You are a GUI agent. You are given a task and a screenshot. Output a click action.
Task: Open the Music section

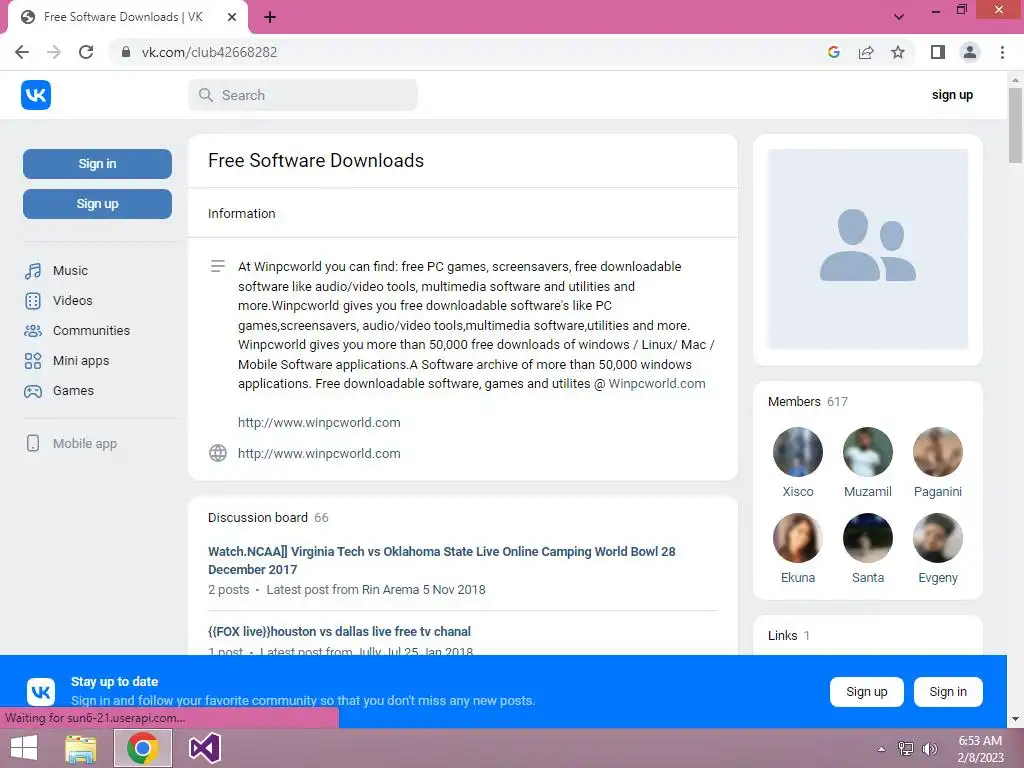coord(56,270)
